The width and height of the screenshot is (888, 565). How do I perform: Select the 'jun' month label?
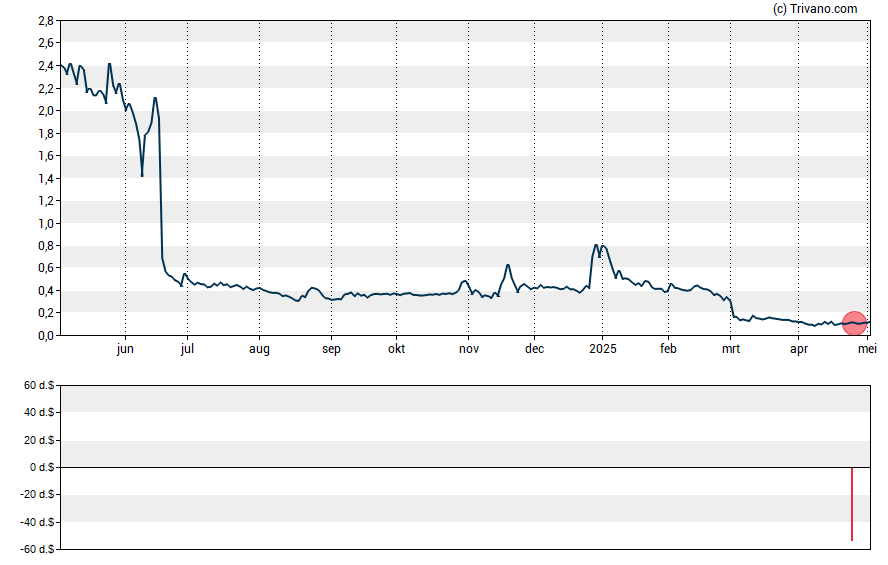(125, 349)
